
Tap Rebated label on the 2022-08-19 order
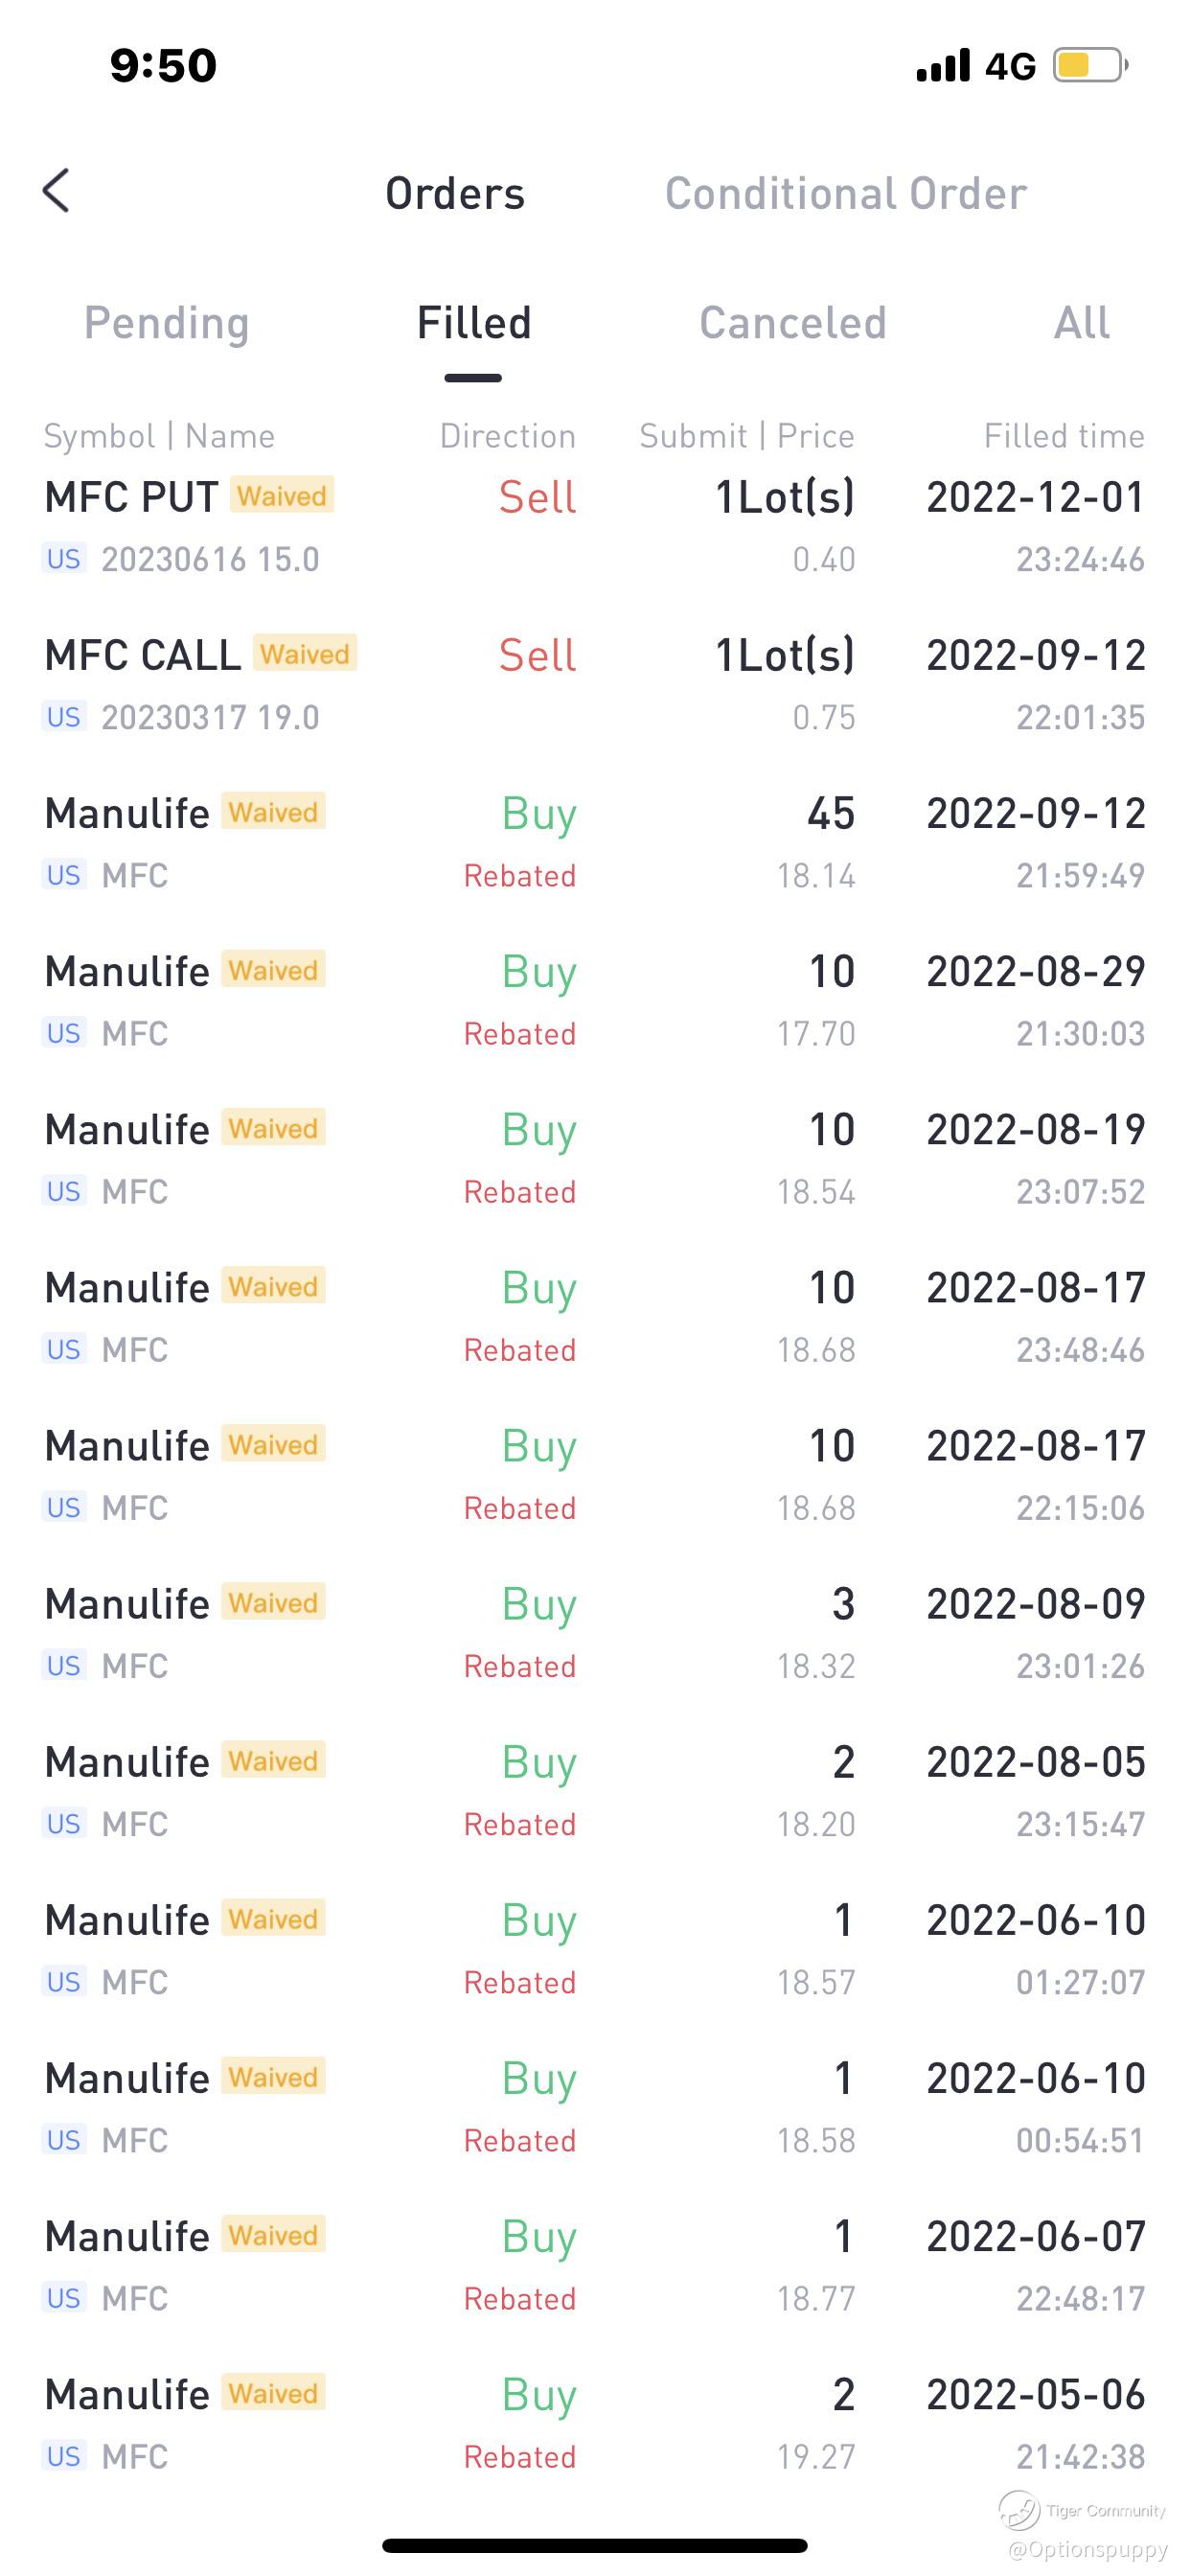pos(519,1192)
